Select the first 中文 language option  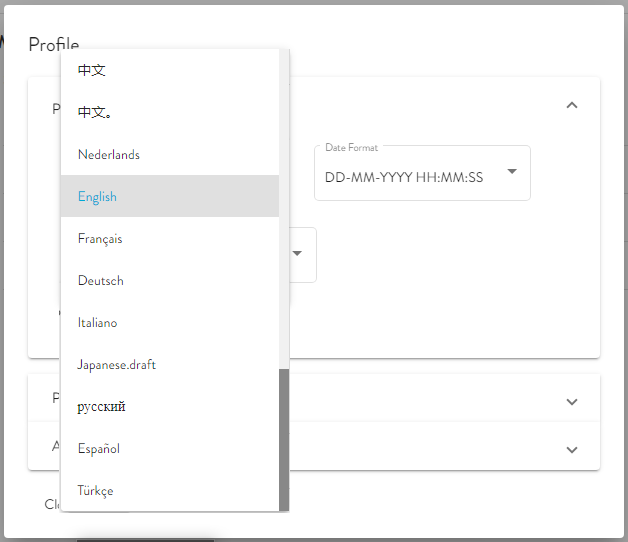tap(92, 70)
